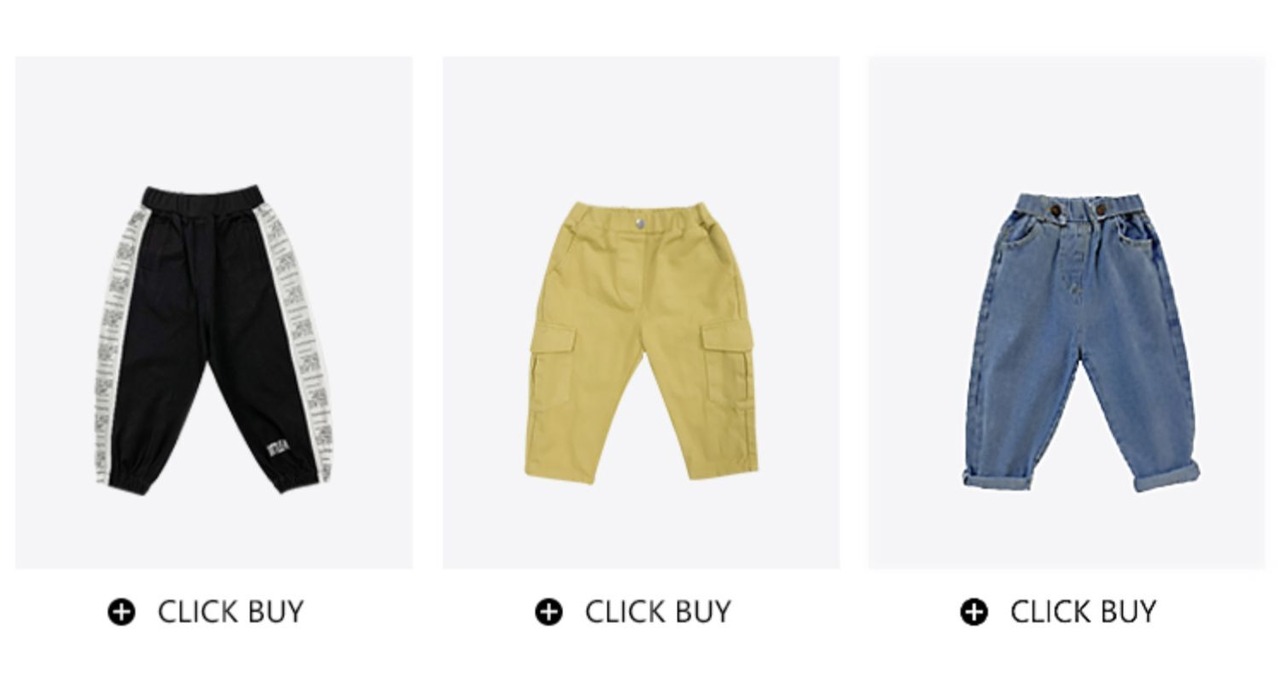
Task: Click the plus icon under yellow cargo pants
Action: tap(549, 611)
